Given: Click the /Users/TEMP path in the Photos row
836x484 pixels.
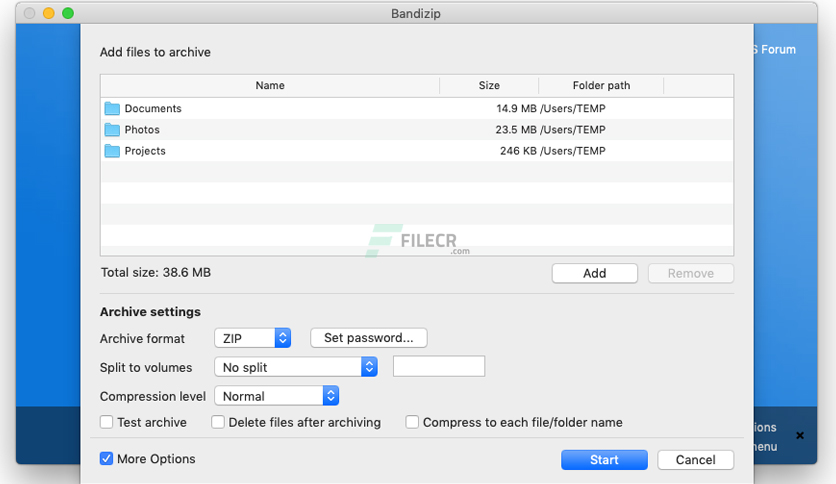Looking at the screenshot, I should pyautogui.click(x=573, y=130).
